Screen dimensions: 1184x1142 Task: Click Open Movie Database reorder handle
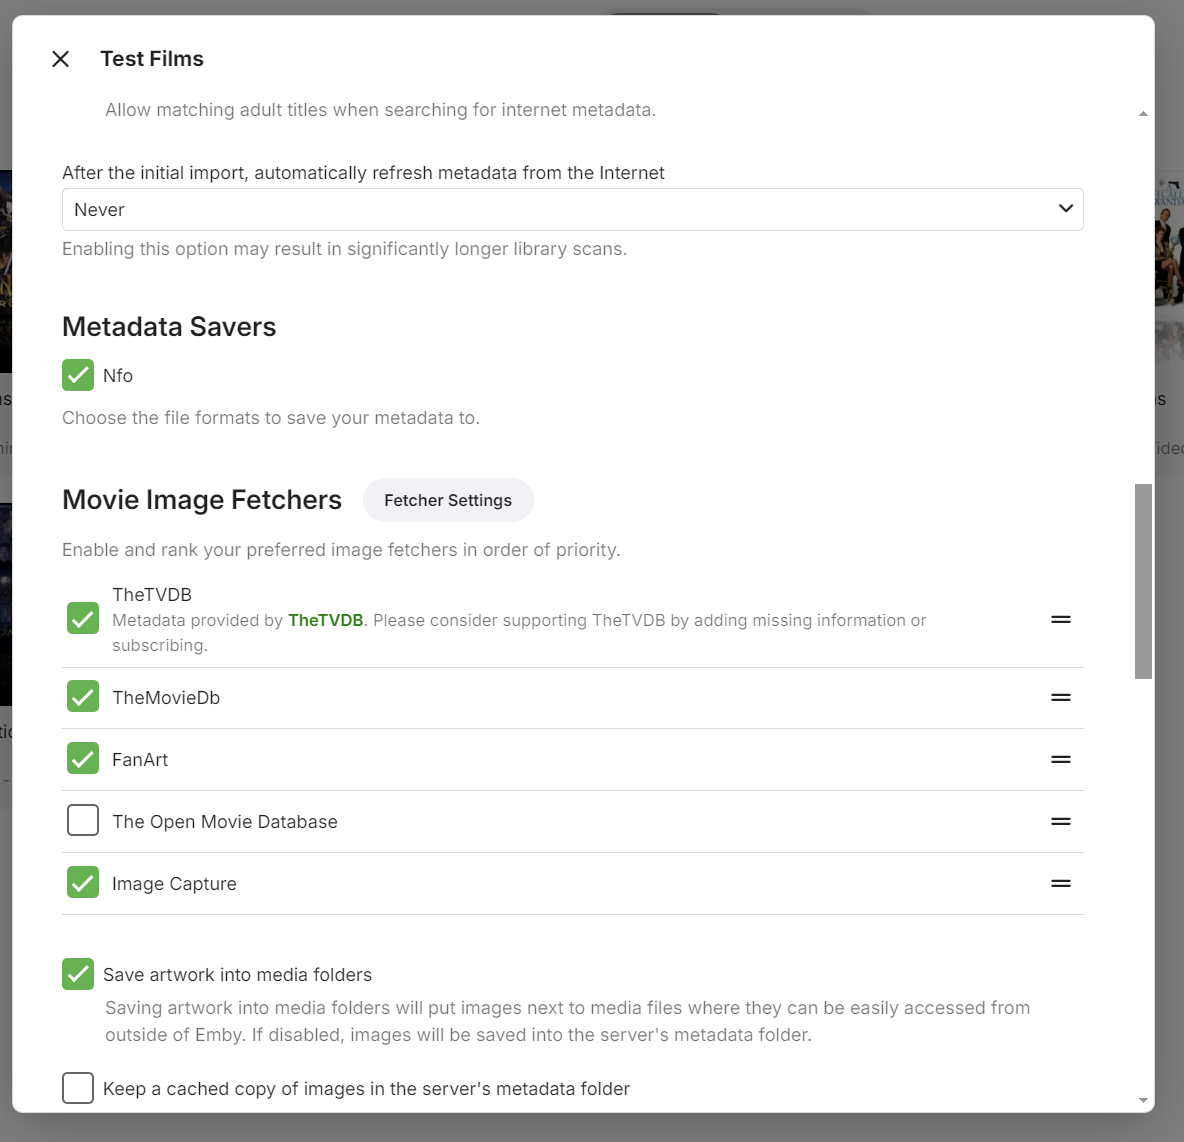click(x=1061, y=822)
